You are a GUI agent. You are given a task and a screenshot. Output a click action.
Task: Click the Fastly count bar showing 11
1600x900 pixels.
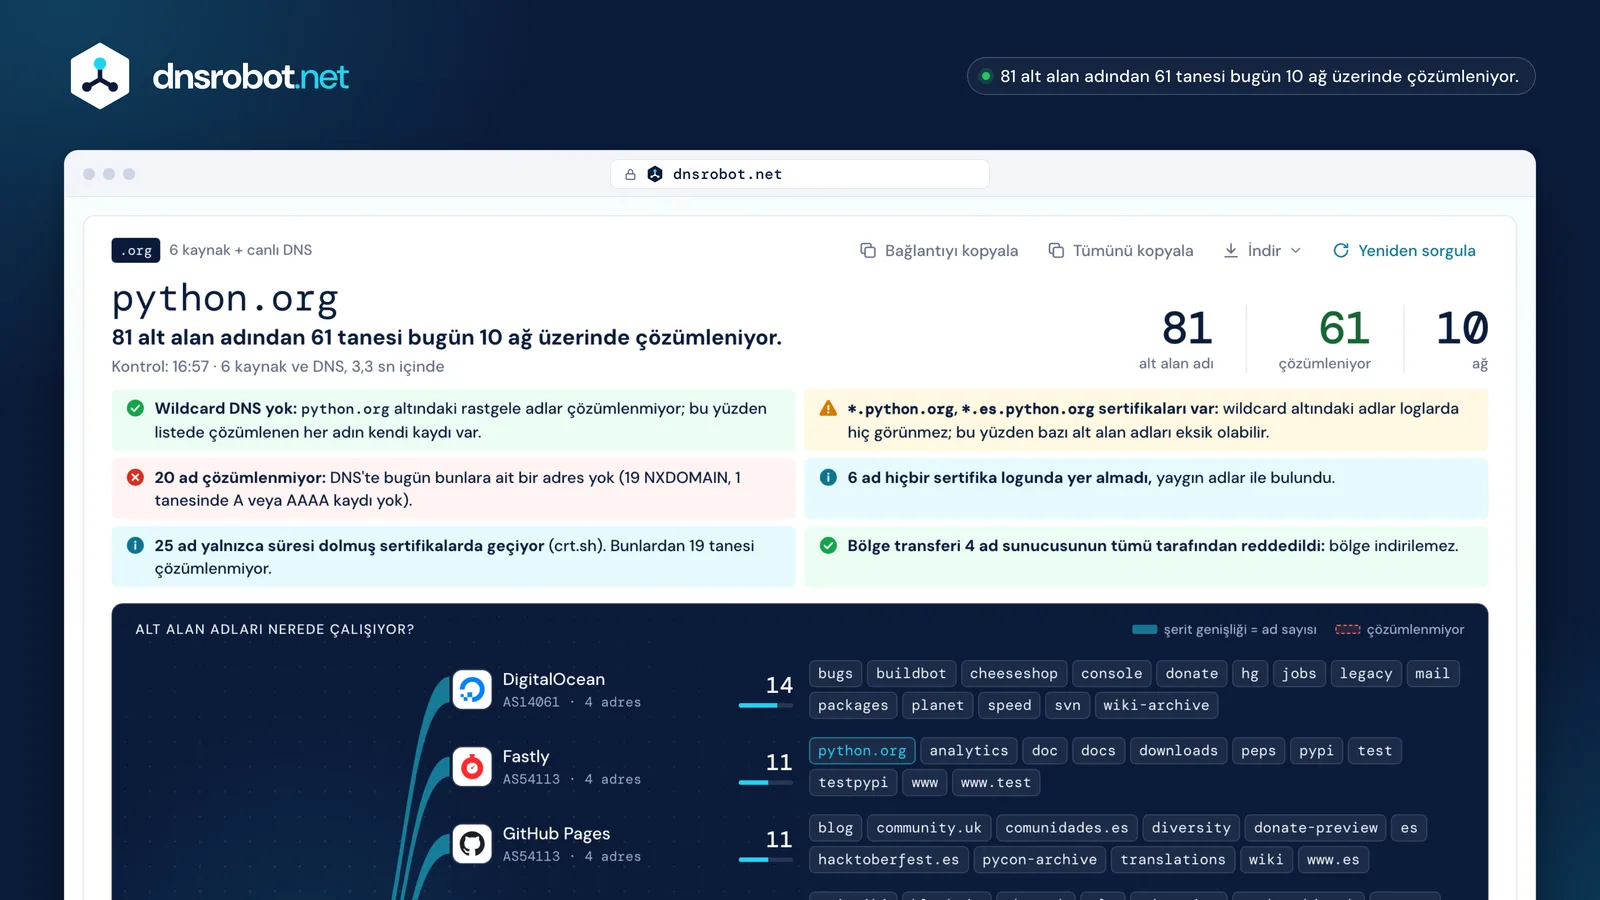coord(766,782)
